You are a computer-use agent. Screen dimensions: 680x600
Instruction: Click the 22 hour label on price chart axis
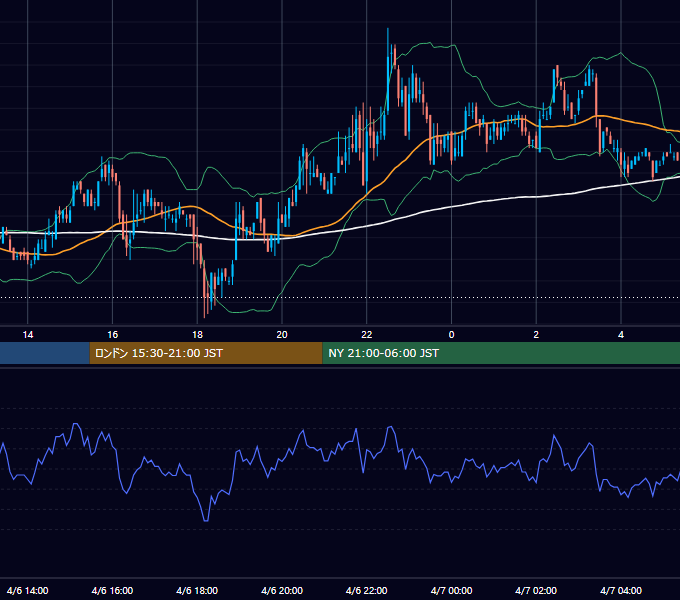coord(366,335)
